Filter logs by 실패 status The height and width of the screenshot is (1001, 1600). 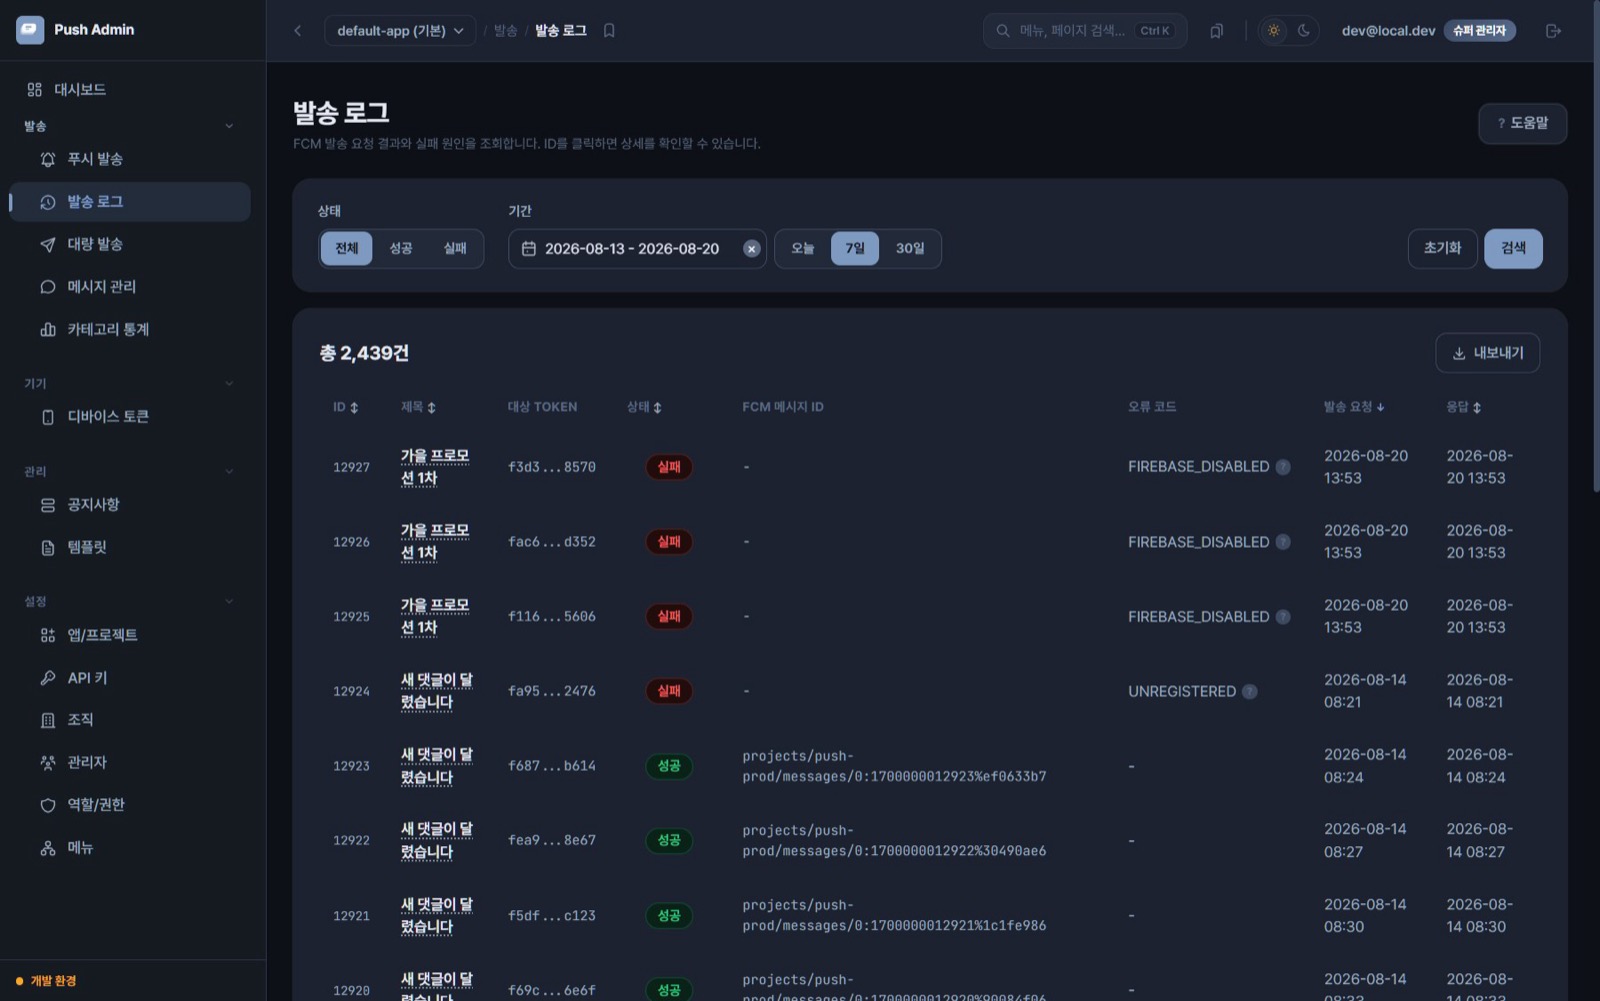tap(455, 249)
